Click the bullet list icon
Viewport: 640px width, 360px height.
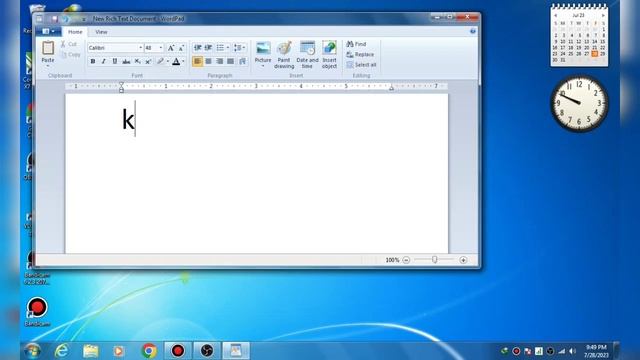[x=220, y=48]
